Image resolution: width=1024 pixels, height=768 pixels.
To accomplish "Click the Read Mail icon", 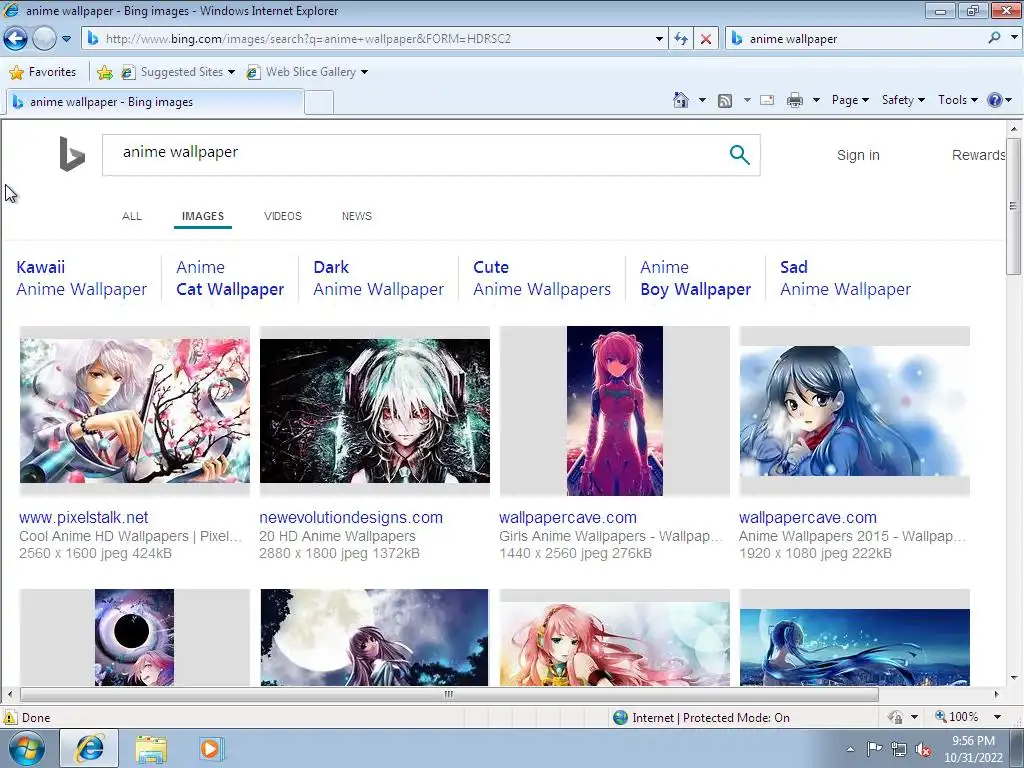I will click(767, 100).
